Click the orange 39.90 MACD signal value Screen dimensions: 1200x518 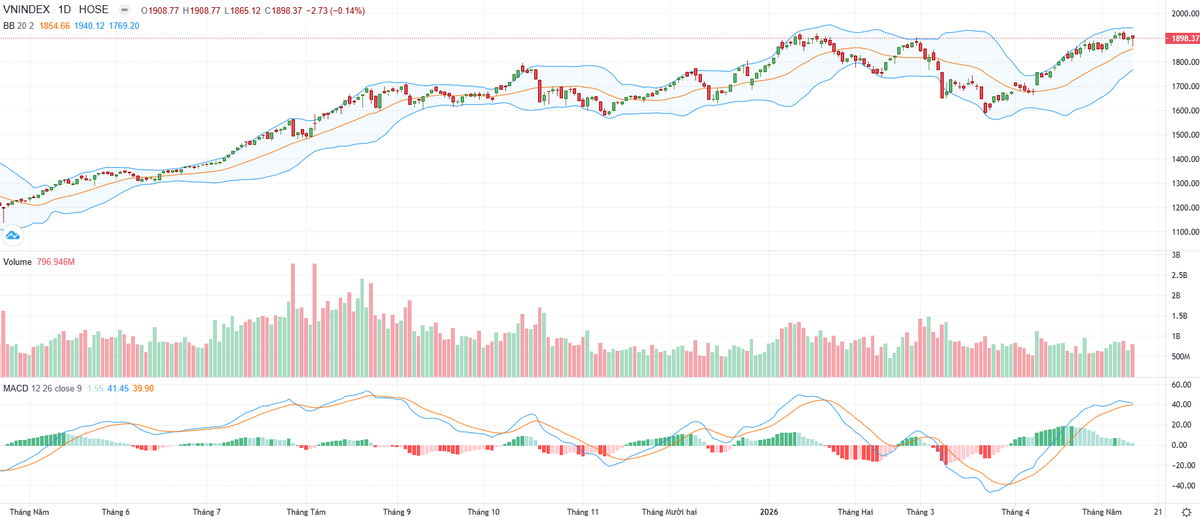tap(144, 387)
